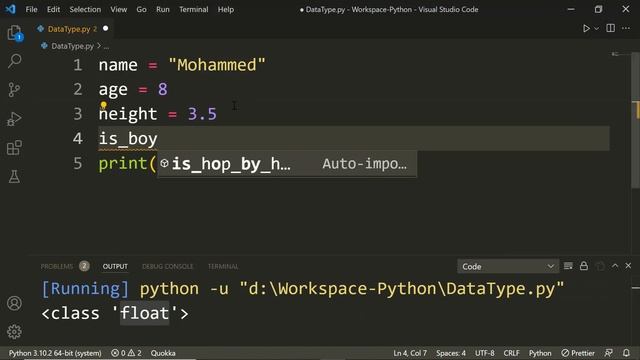Open the View menu
Screen dimensions: 640x360
click(x=118, y=9)
